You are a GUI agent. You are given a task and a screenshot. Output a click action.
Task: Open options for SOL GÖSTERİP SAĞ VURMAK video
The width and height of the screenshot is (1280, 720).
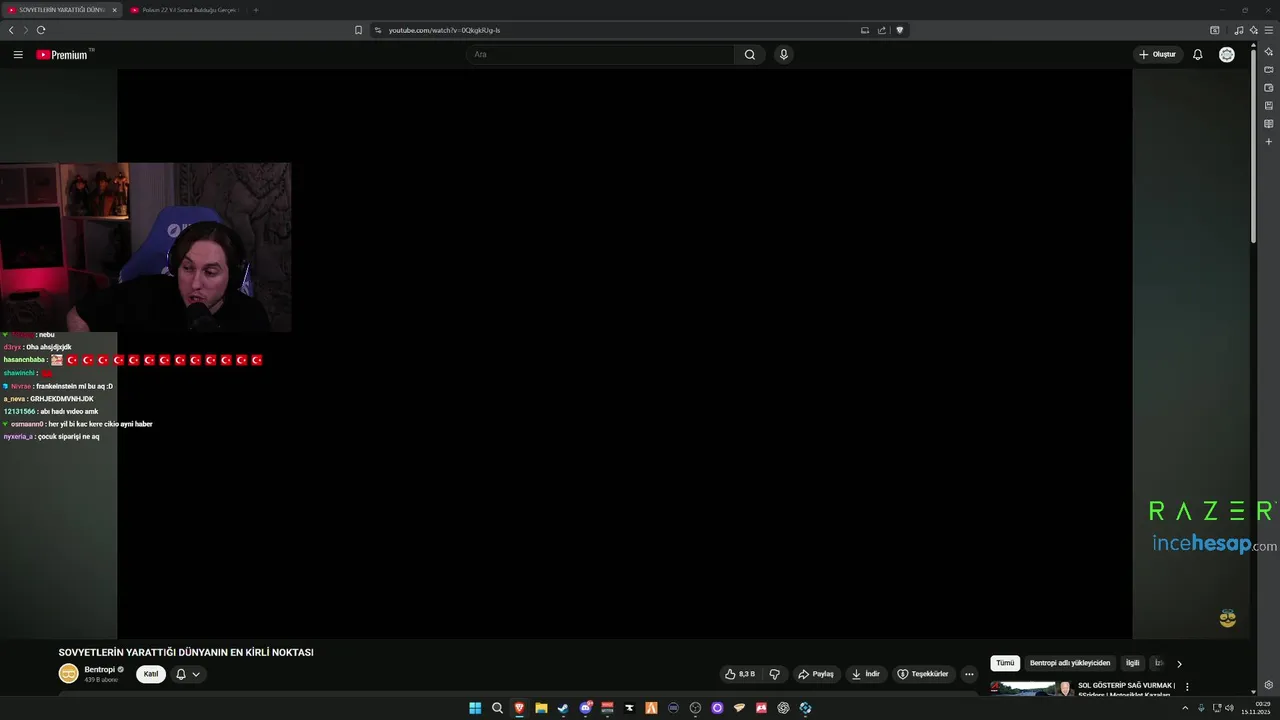coord(1187,687)
